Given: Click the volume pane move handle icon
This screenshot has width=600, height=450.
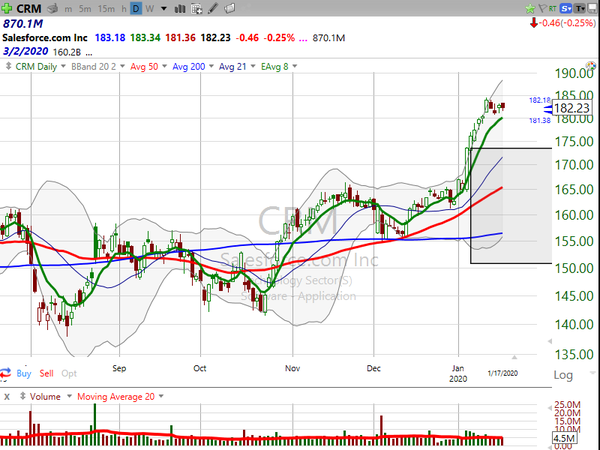Looking at the screenshot, I should tap(23, 396).
